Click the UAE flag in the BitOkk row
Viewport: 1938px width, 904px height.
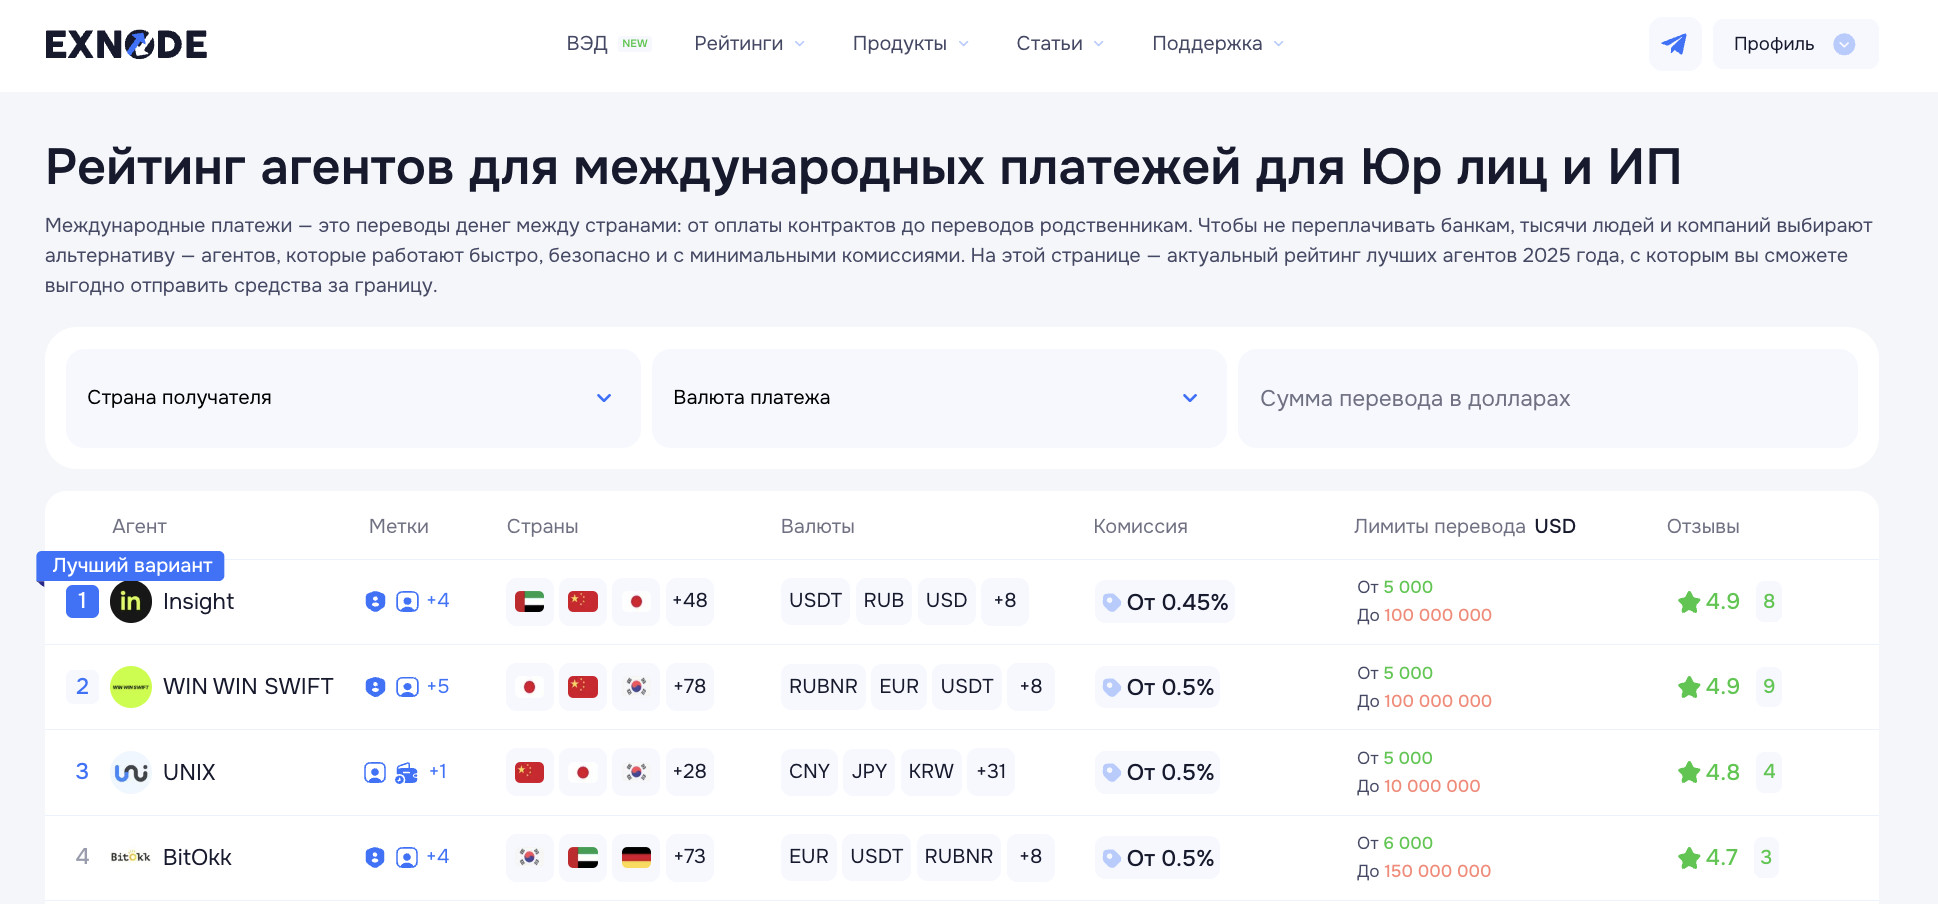(x=583, y=857)
